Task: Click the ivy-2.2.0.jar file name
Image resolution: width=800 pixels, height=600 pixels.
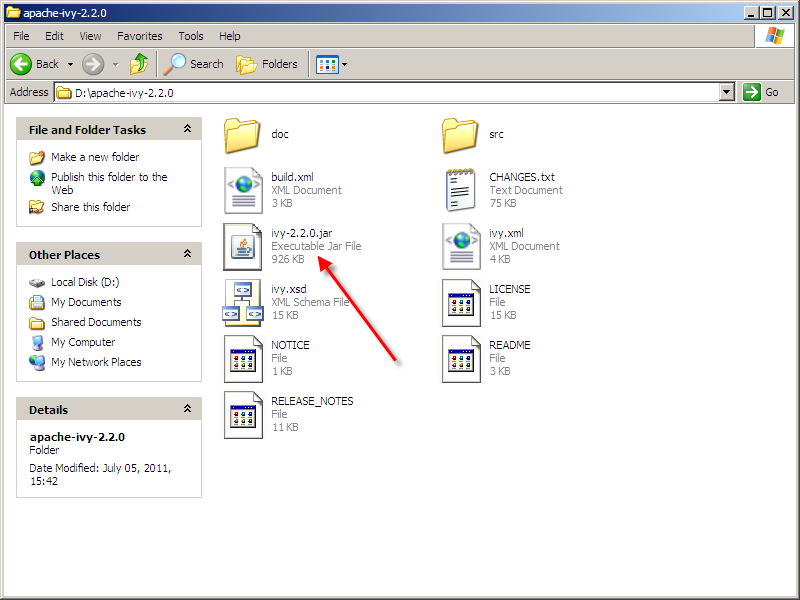Action: click(302, 233)
